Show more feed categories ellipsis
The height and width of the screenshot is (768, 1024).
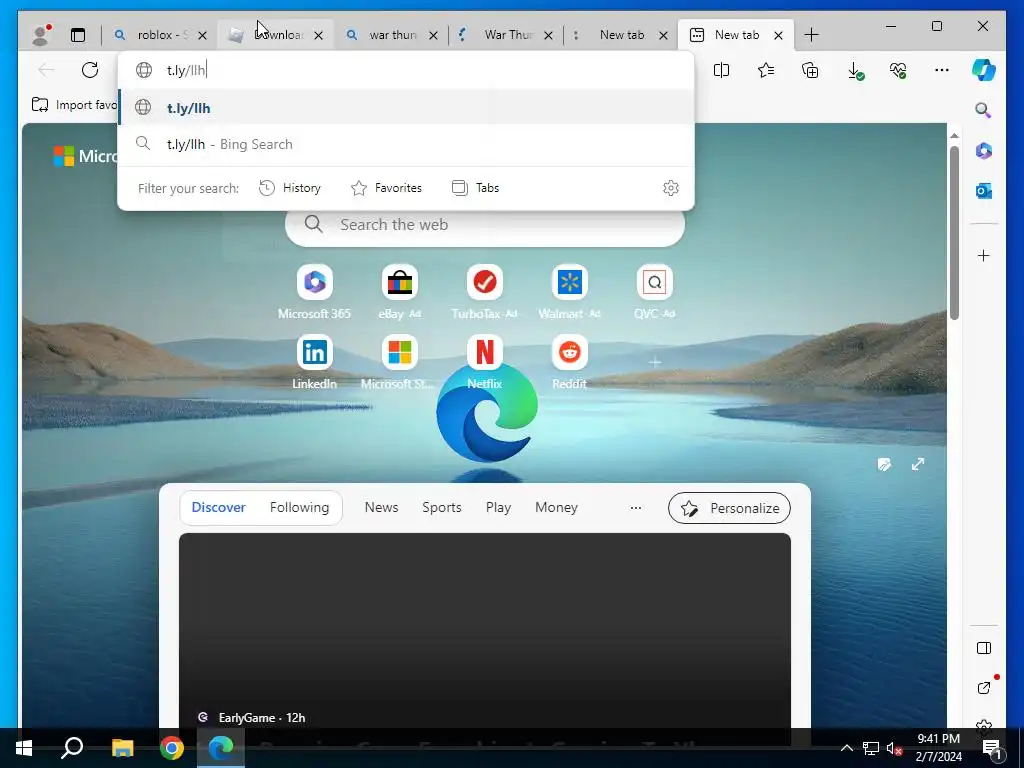[x=635, y=507]
